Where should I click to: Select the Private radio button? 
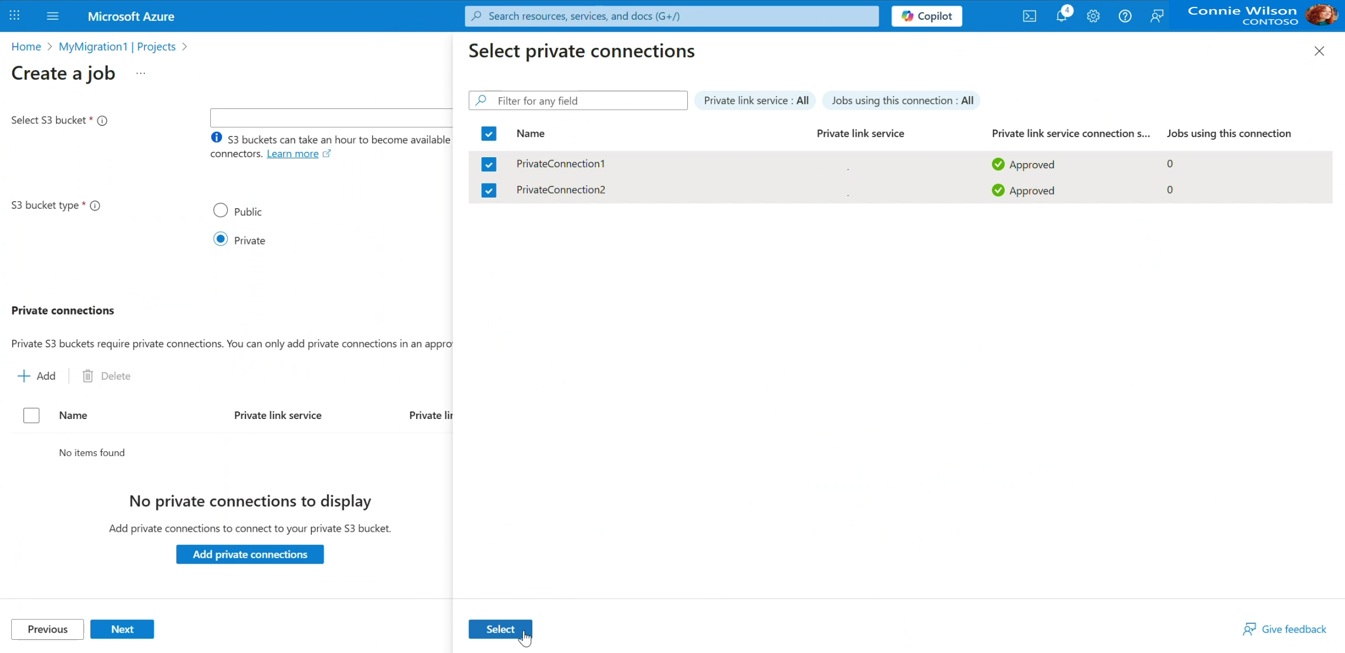pos(221,239)
